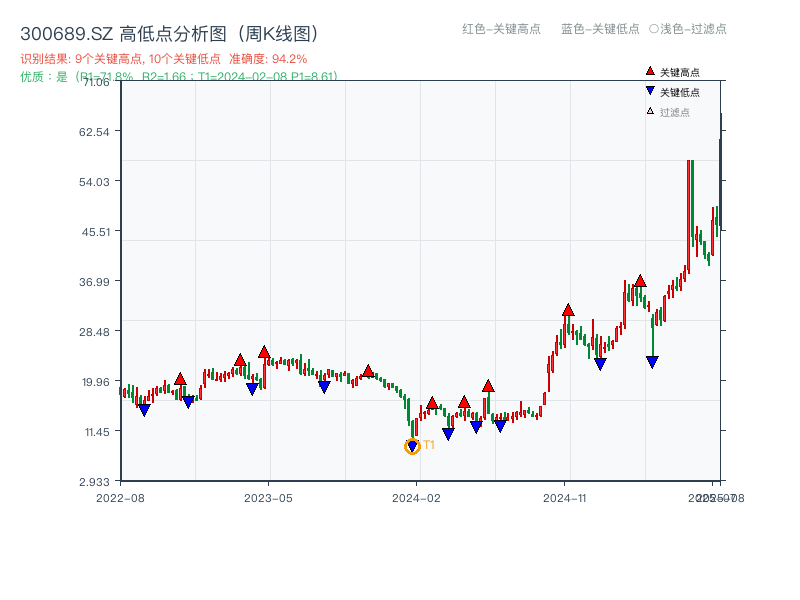Click the orange T1 text label

coord(429,445)
